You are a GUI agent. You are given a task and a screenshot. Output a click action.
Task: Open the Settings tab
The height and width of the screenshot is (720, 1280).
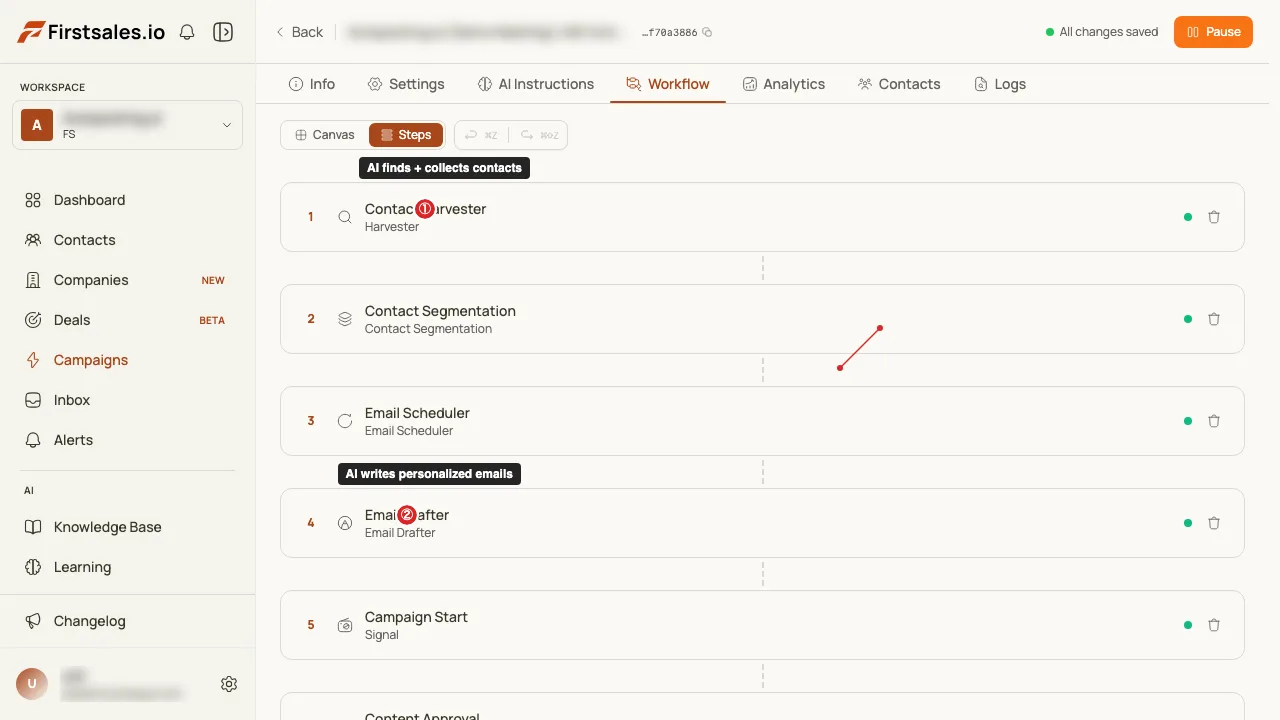click(x=406, y=84)
